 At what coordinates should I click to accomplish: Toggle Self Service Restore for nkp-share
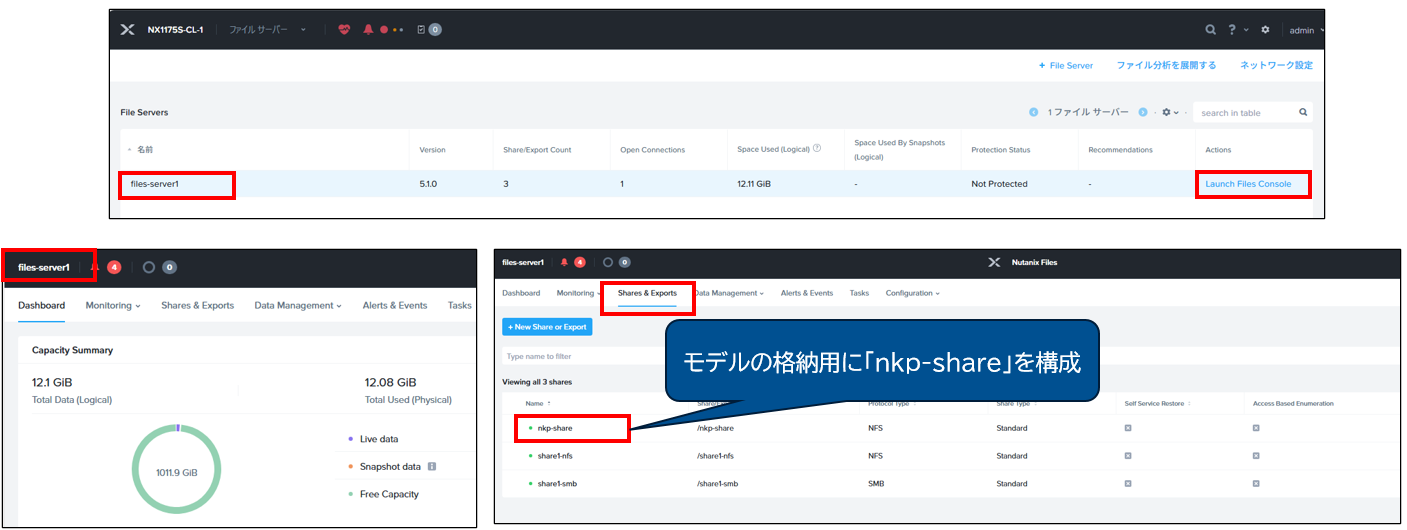(1128, 428)
